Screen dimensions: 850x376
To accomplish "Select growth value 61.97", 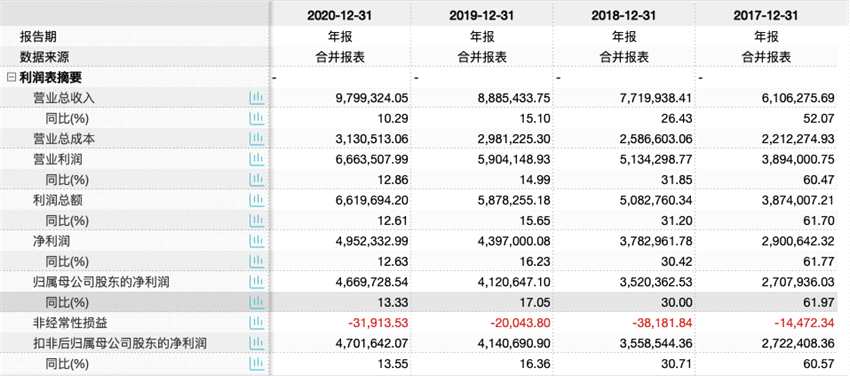I will tap(820, 302).
